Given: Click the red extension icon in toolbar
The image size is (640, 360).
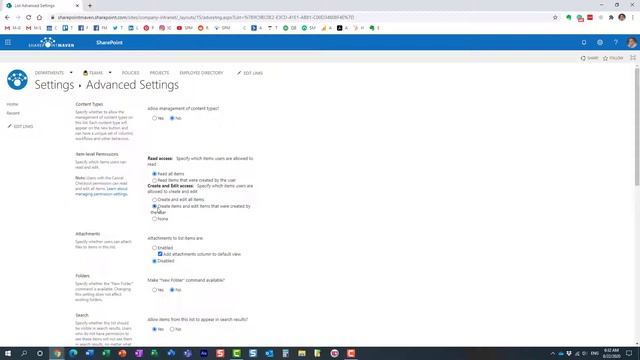Looking at the screenshot, I should (x=590, y=18).
